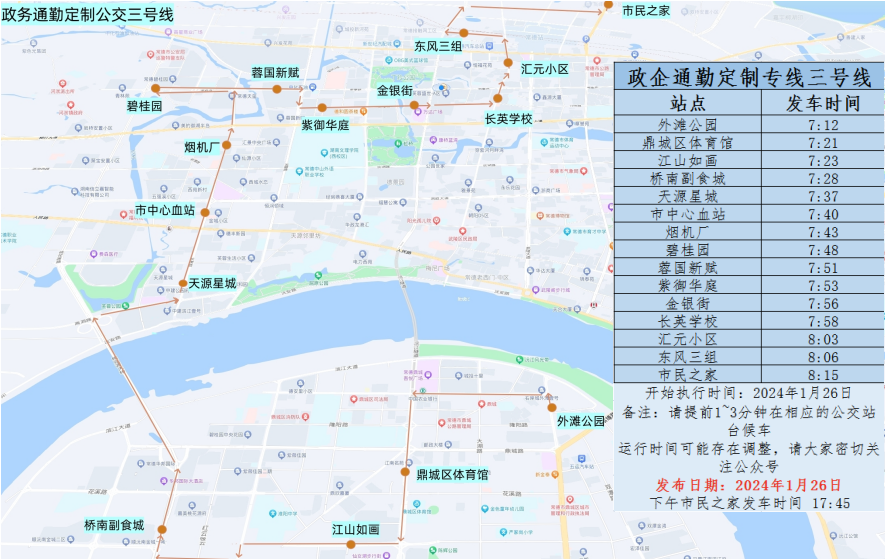Click the 金银街 stop marker on the map
The height and width of the screenshot is (559, 887).
point(414,104)
